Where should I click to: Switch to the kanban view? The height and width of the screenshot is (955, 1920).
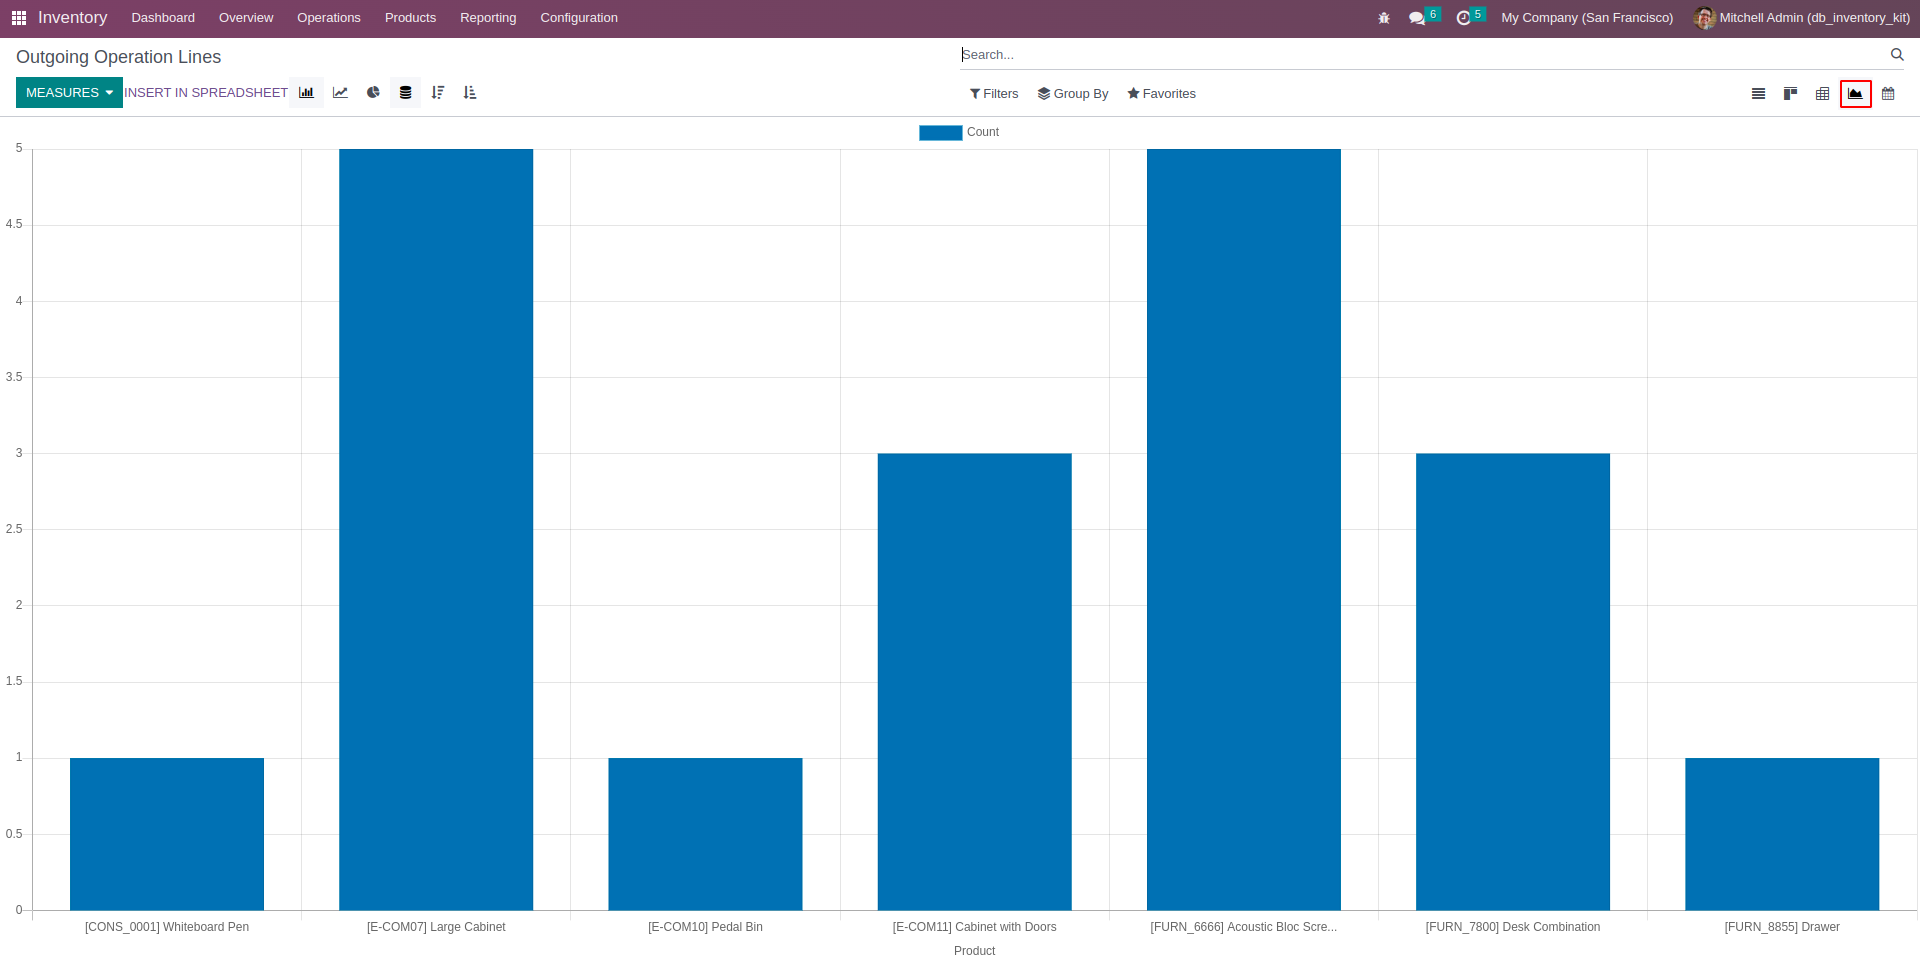pyautogui.click(x=1790, y=94)
